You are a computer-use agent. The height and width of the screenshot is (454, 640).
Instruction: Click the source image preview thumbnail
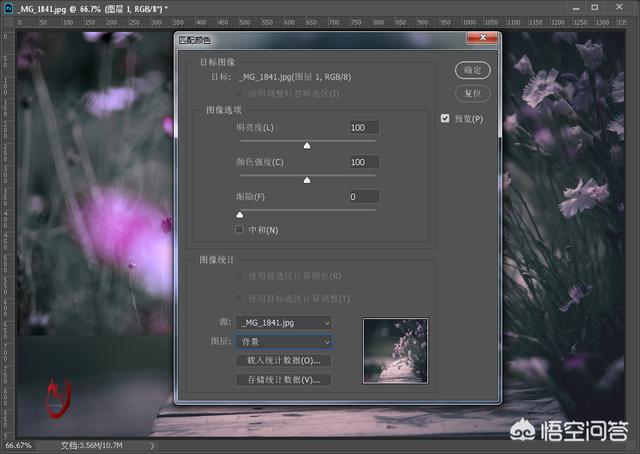click(395, 351)
